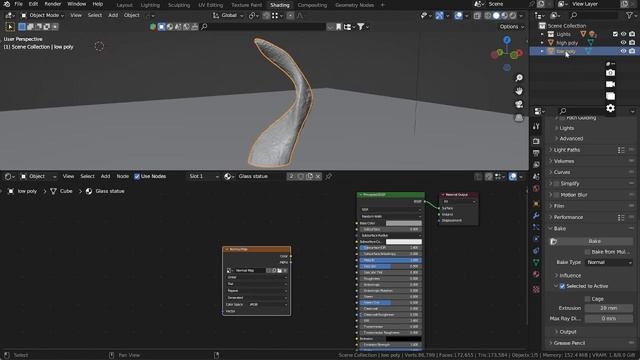
Task: Hide the low poly object with eye icon
Action: point(623,51)
